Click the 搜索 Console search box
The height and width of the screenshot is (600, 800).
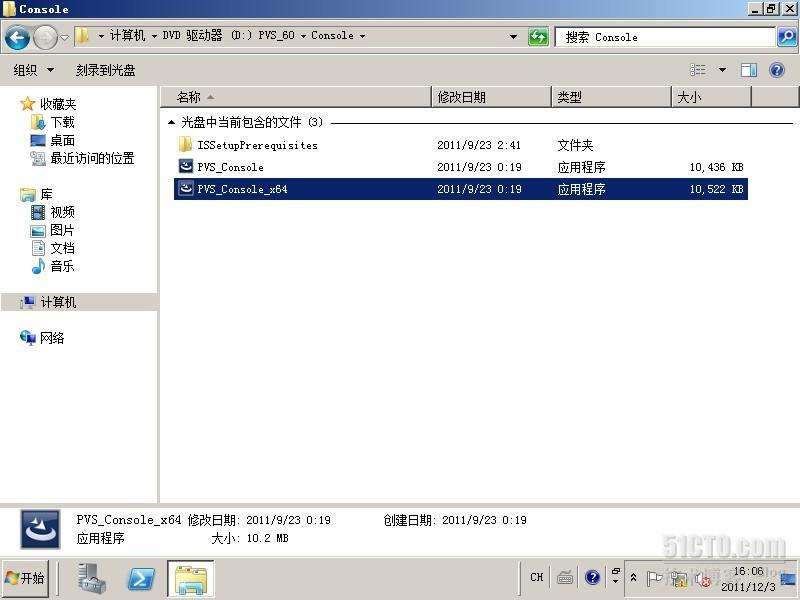tap(664, 37)
